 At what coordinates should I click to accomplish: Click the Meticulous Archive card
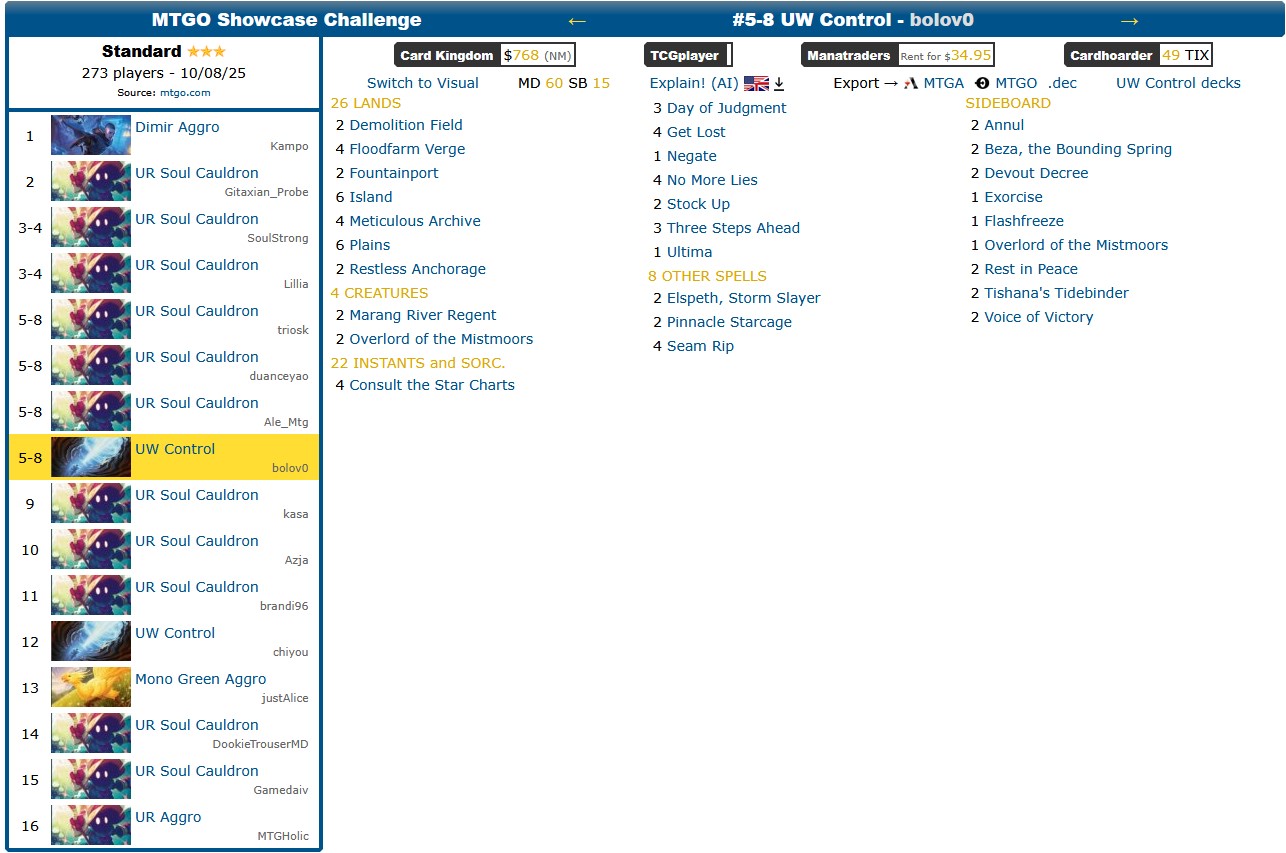[415, 221]
